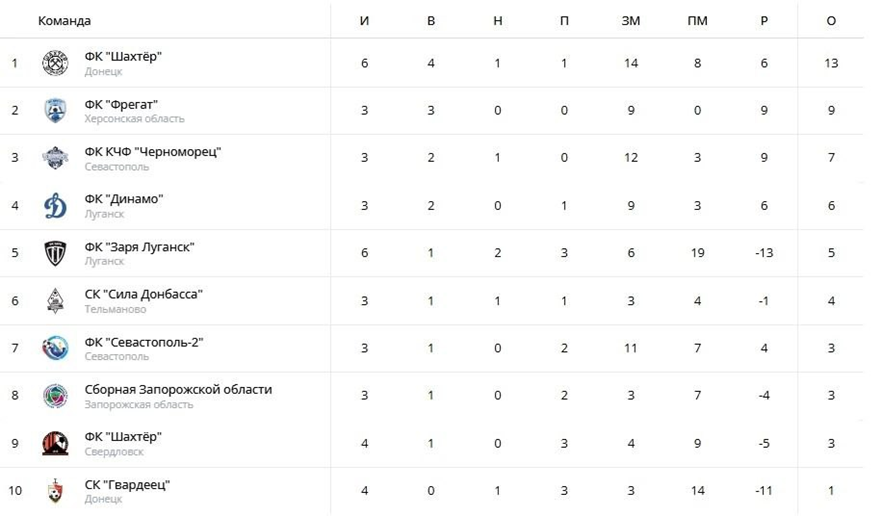The height and width of the screenshot is (516, 882).
Task: Open the ФК "Шахтёр" Донецк team name link
Action: 123,57
